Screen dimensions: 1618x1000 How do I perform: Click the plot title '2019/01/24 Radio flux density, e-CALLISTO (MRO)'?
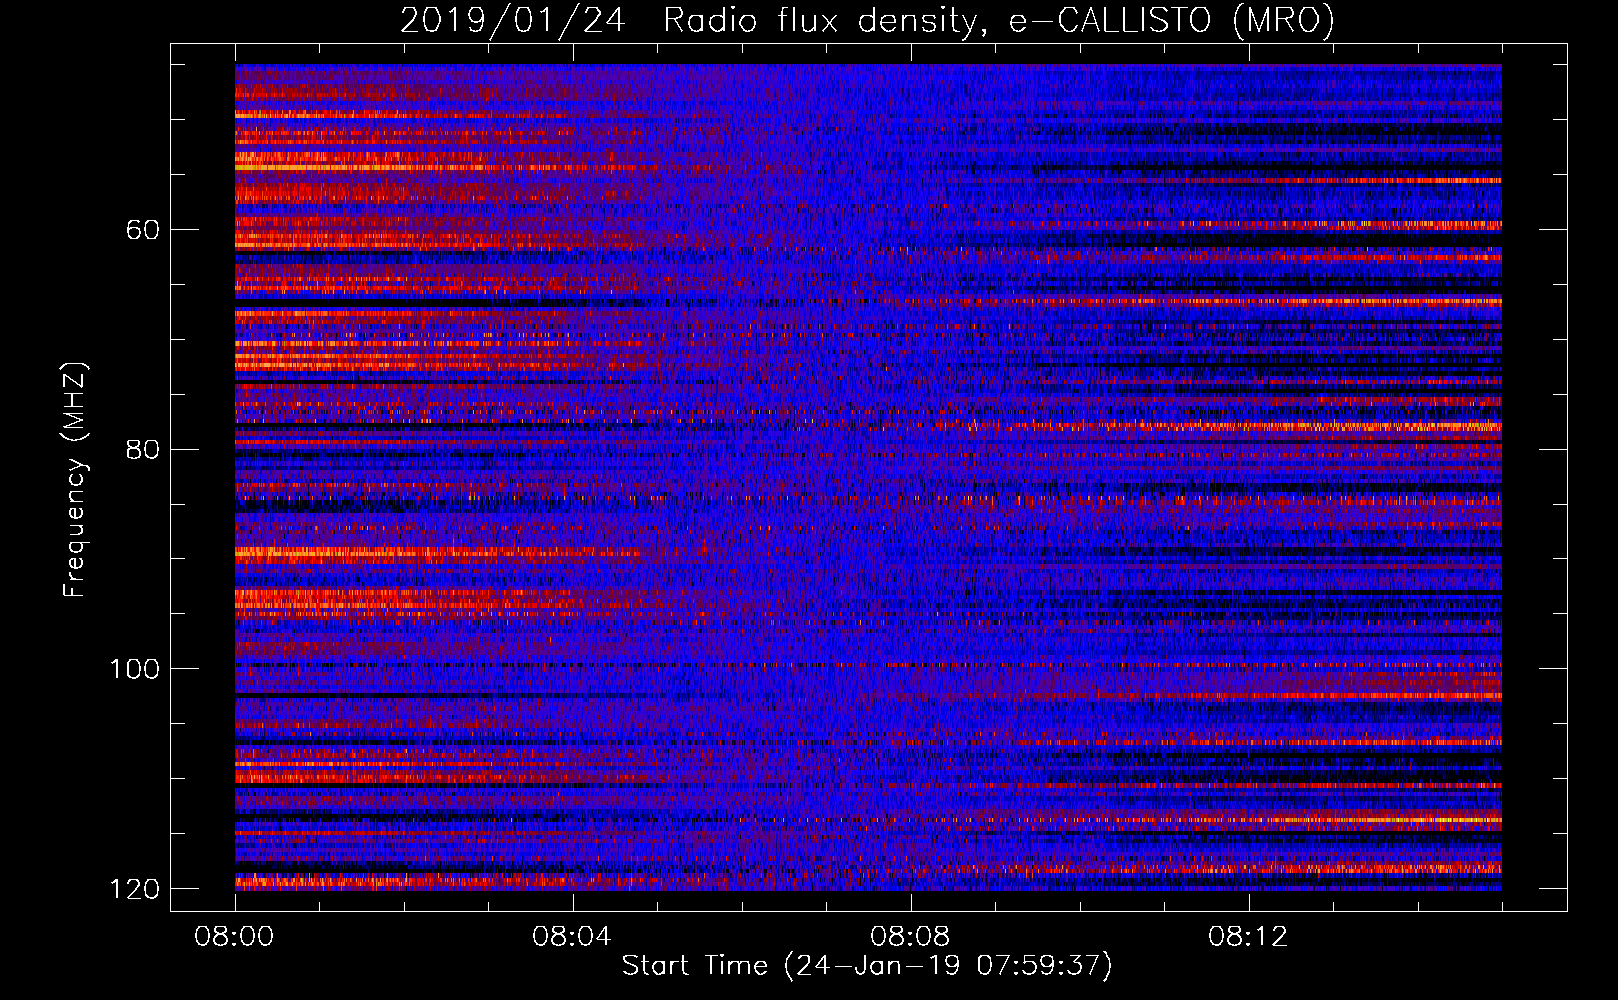[x=868, y=21]
